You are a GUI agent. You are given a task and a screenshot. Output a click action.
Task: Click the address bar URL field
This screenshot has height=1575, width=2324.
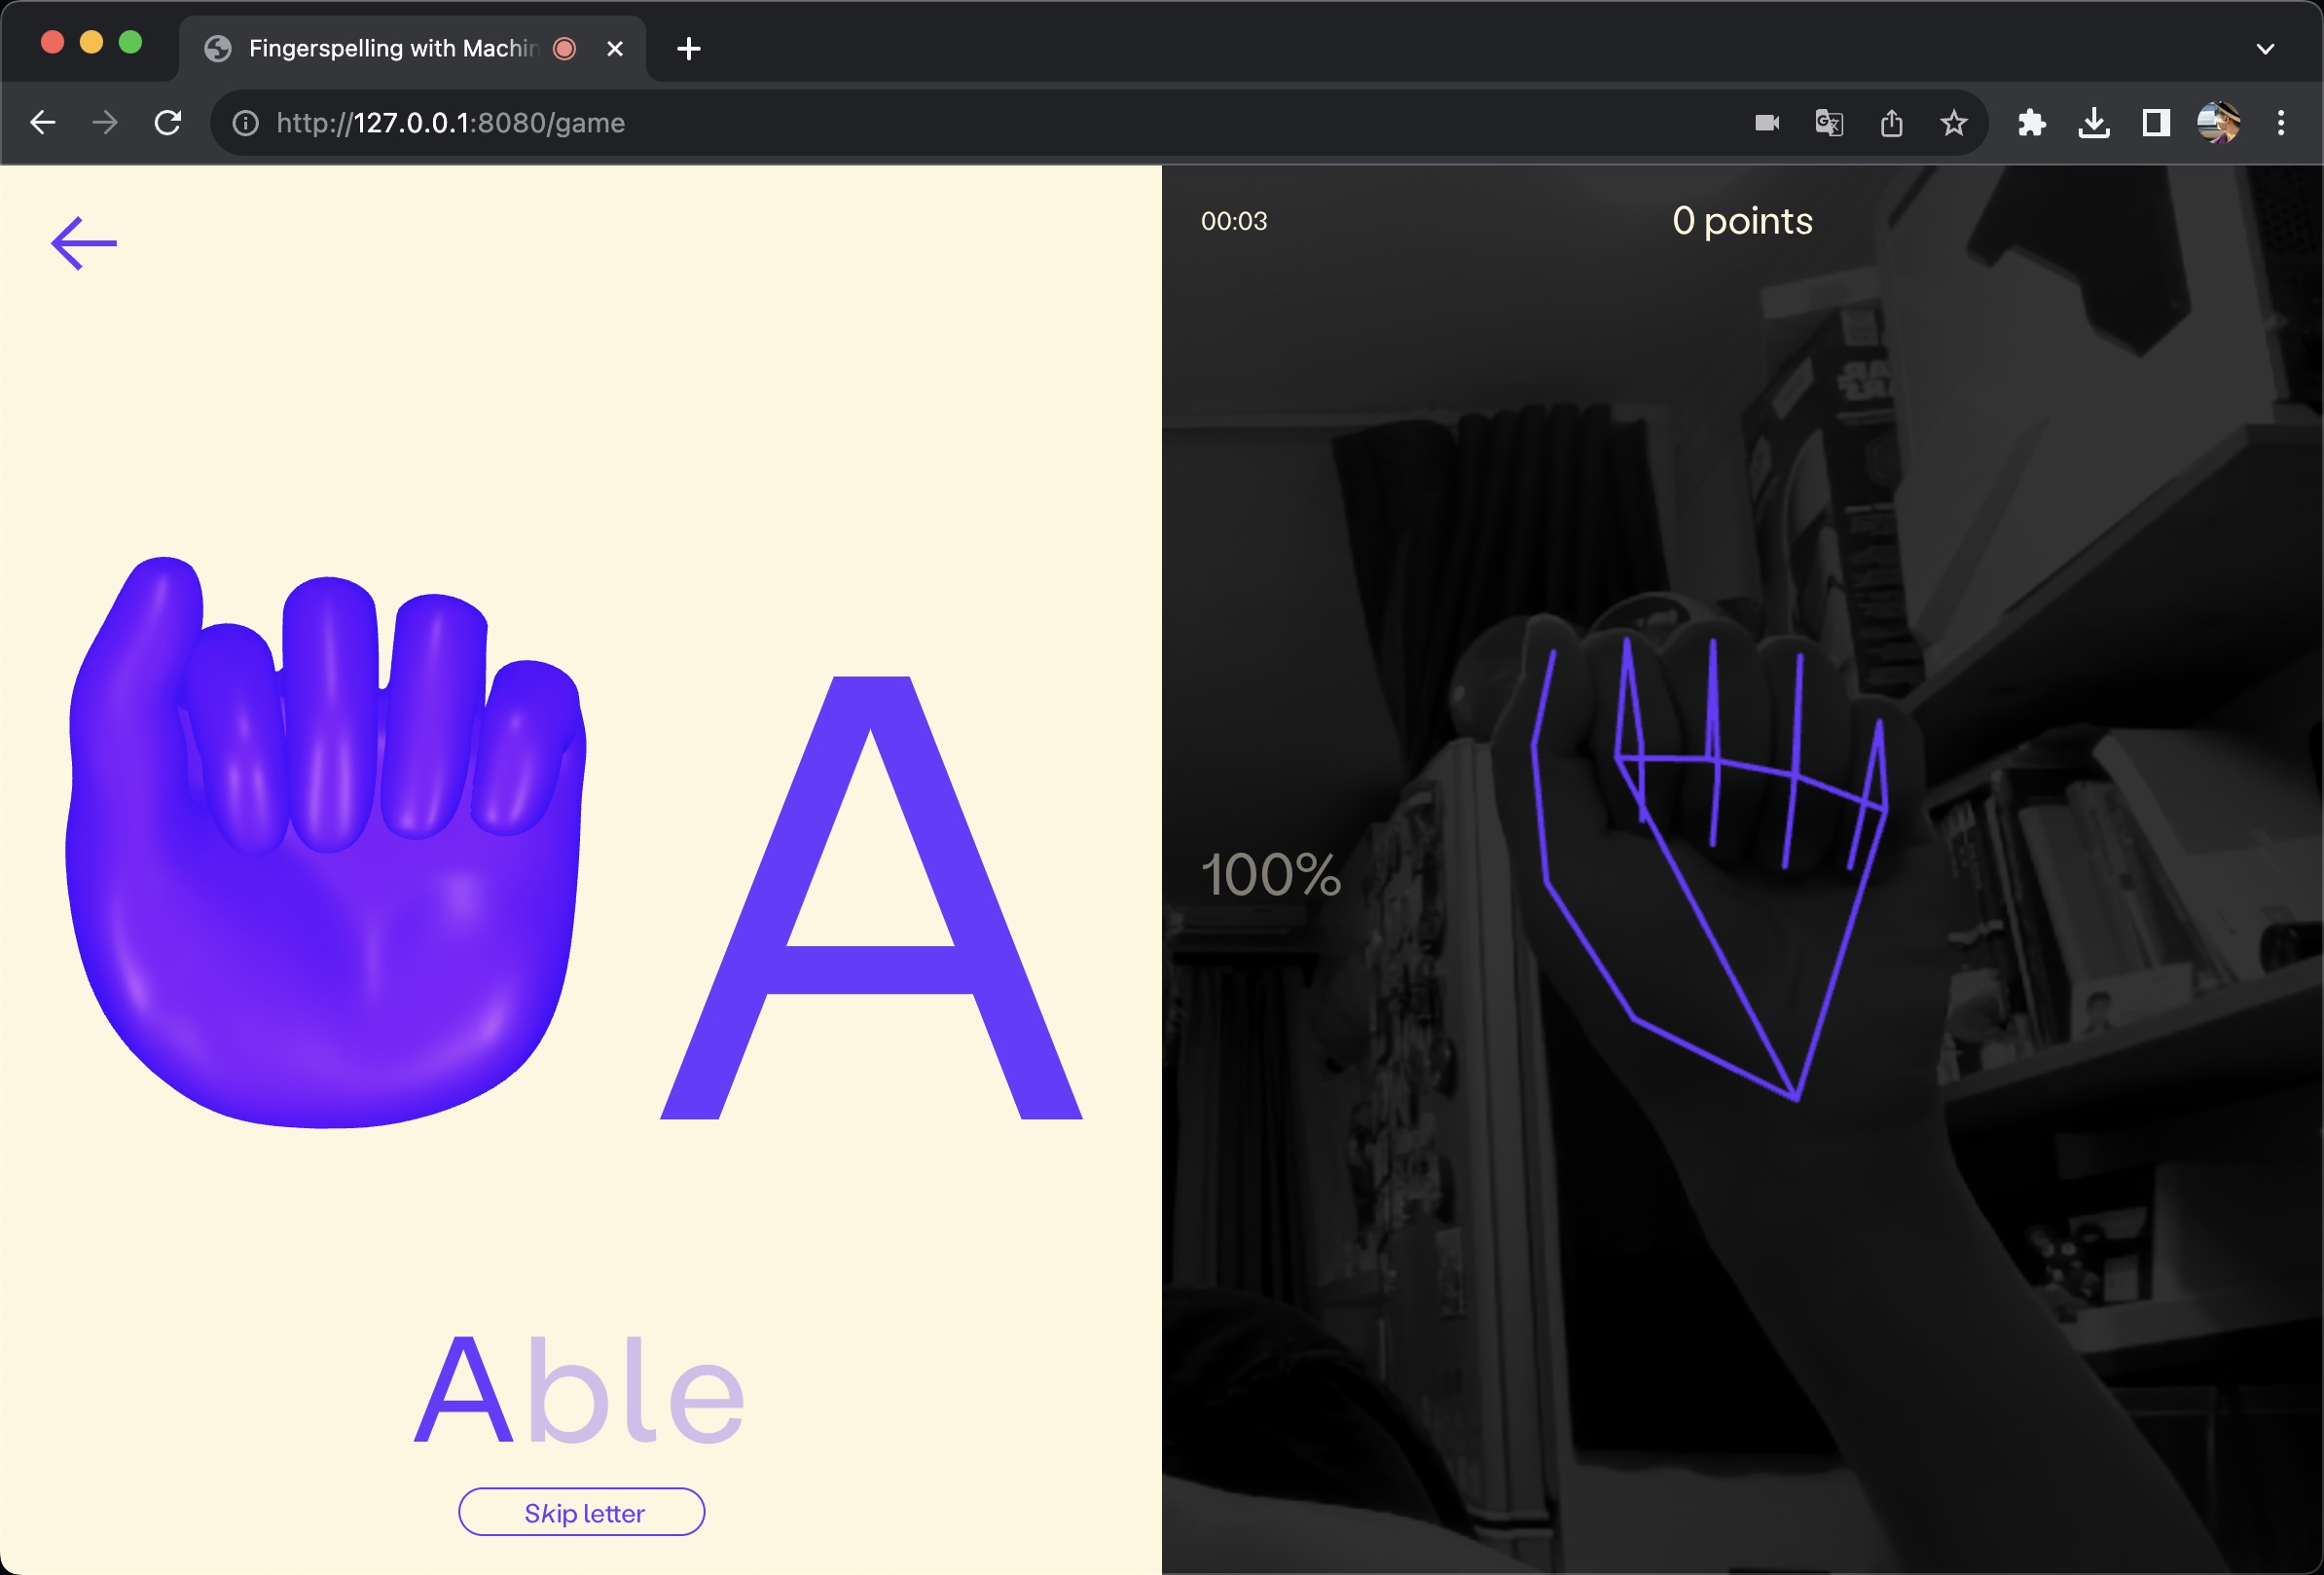coord(900,123)
